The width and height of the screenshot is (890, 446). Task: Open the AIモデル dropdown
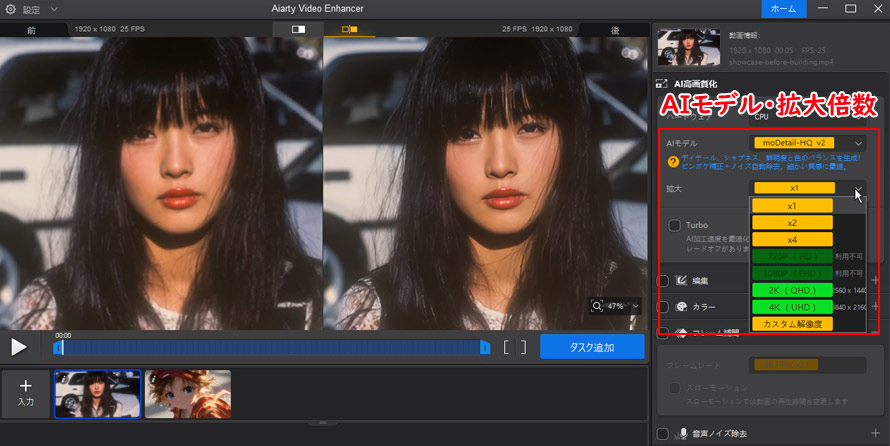click(808, 143)
